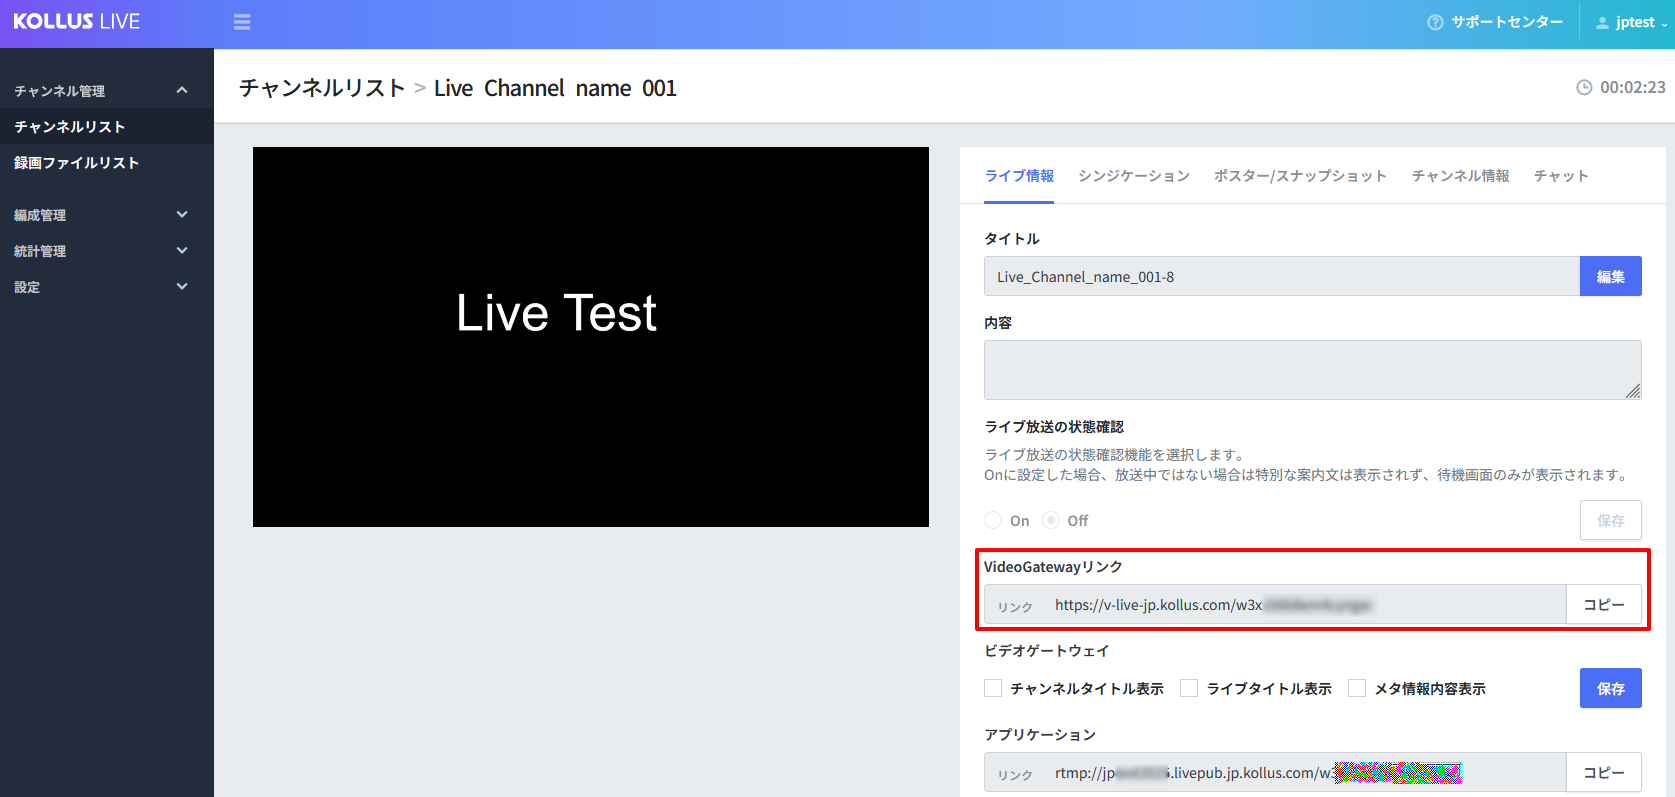The image size is (1675, 797).
Task: Select the Off radio button
Action: coord(1051,520)
